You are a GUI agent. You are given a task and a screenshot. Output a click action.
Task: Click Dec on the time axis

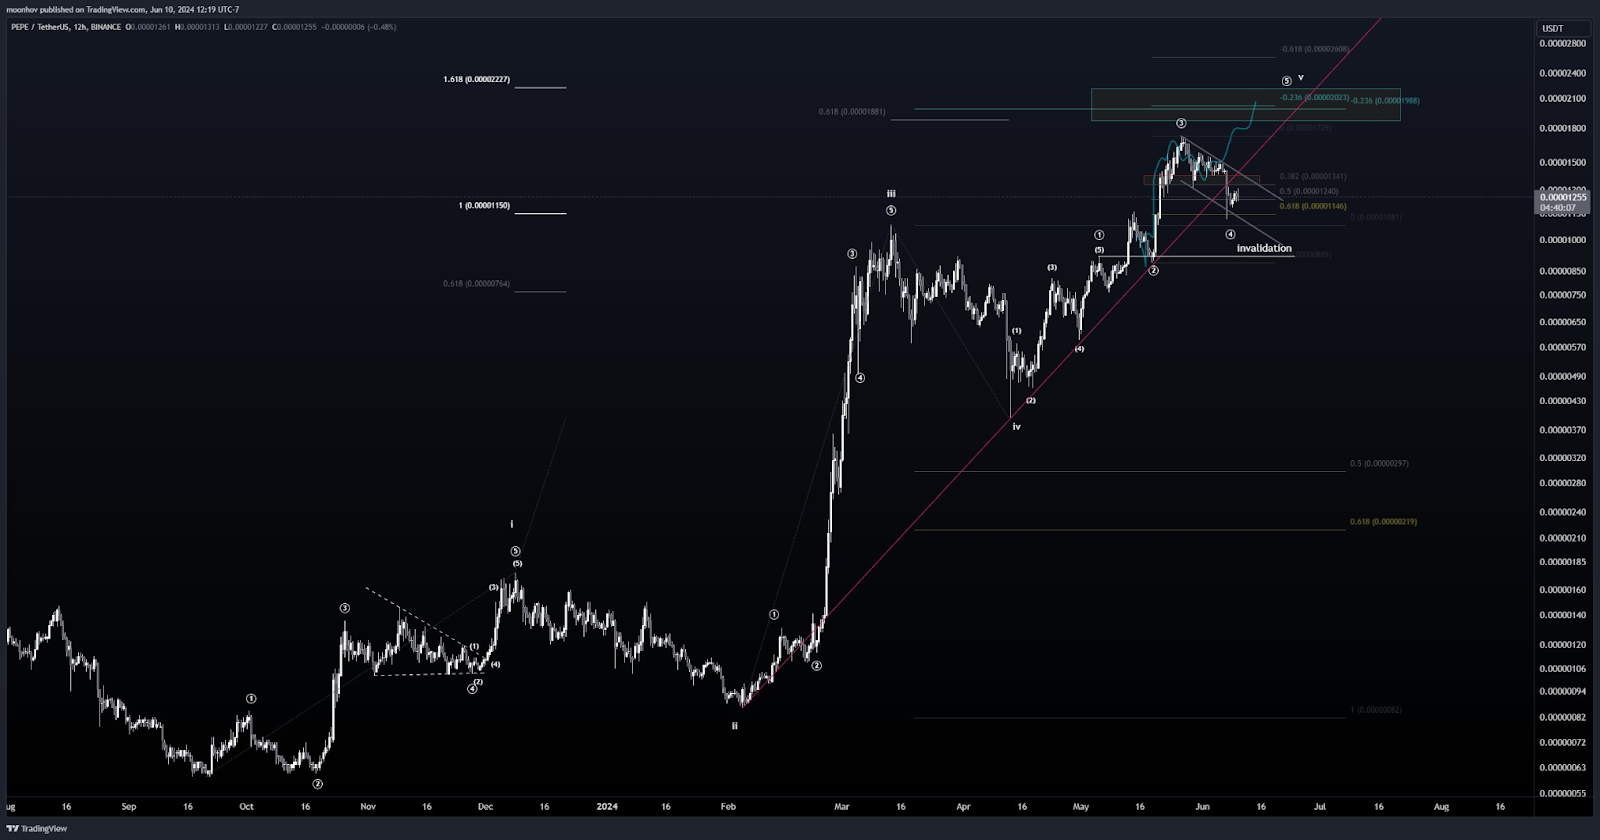tap(486, 806)
